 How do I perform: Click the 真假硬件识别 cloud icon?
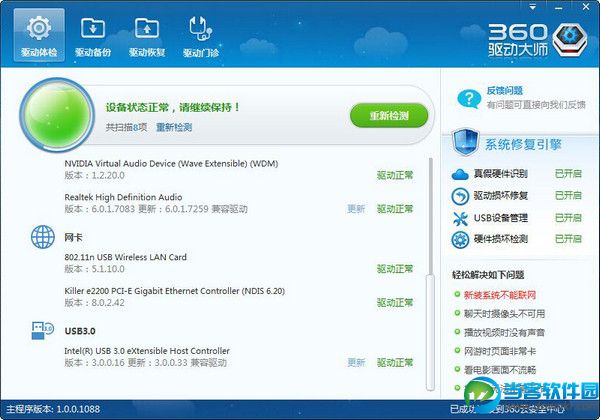click(460, 174)
